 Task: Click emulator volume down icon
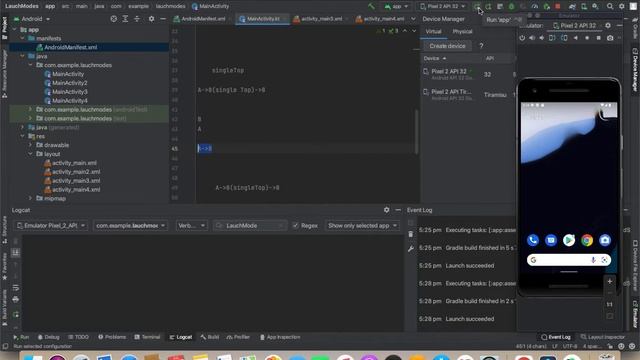542,38
